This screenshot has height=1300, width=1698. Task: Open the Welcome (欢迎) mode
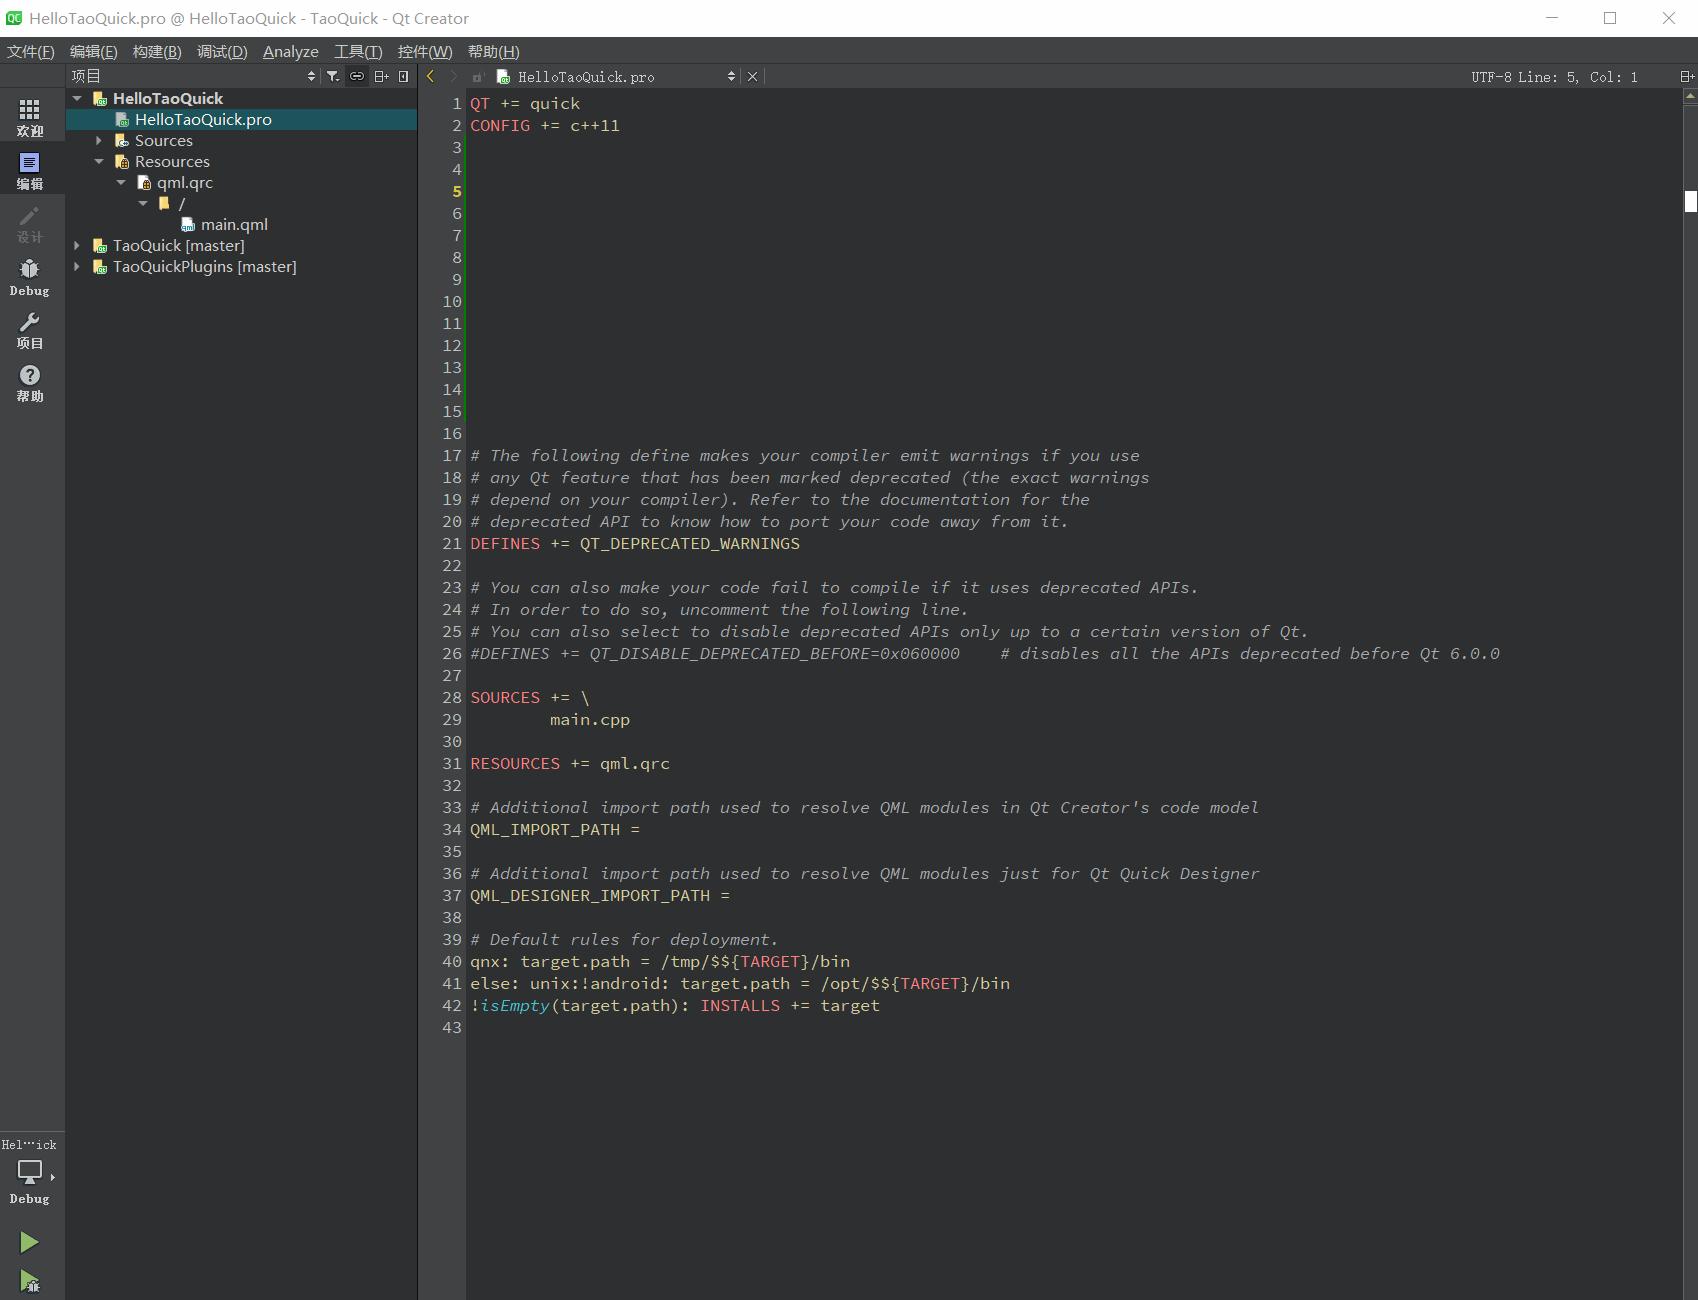point(30,117)
